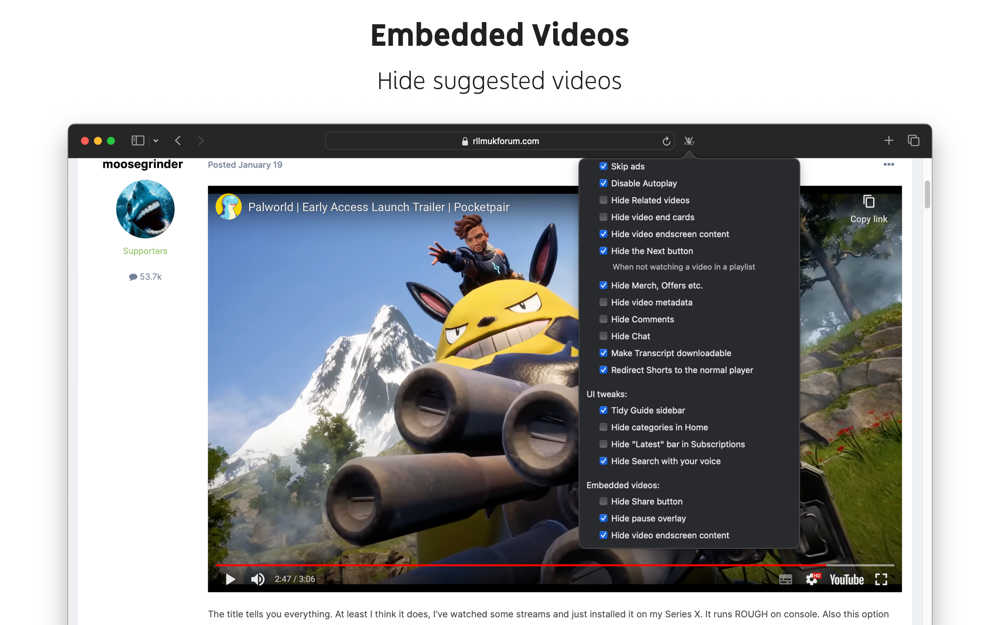
Task: Open Supporters group link
Action: click(145, 251)
